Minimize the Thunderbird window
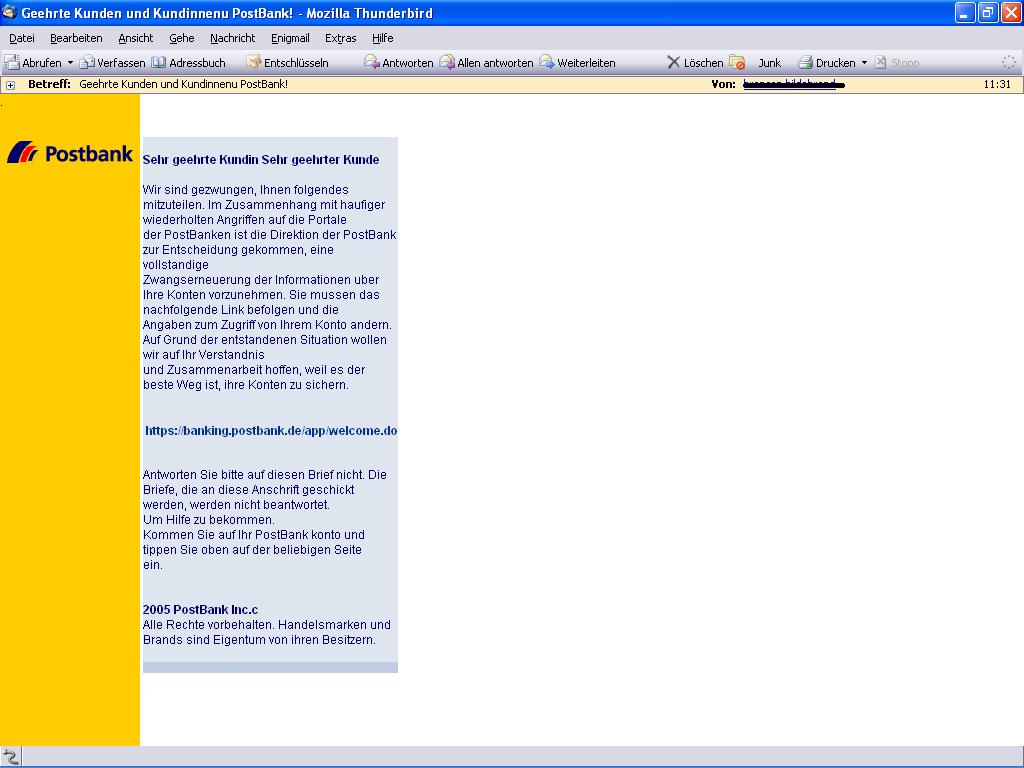The height and width of the screenshot is (768, 1024). tap(965, 12)
